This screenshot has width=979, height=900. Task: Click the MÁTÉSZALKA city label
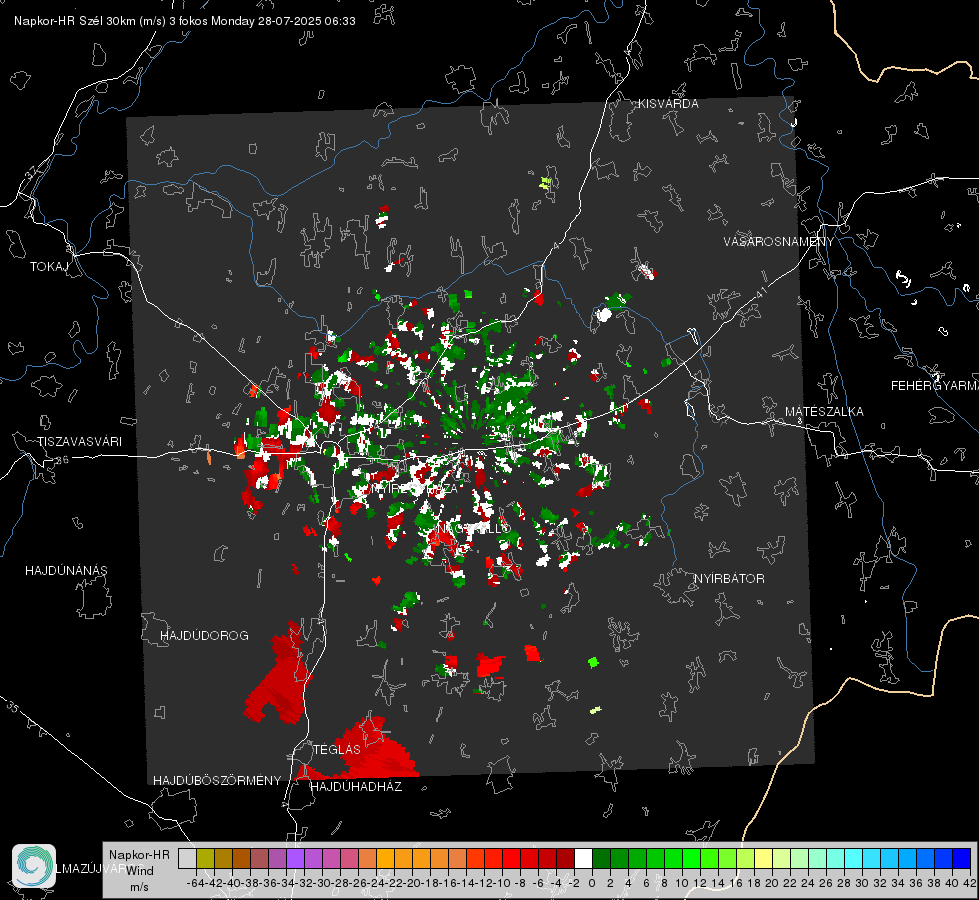pos(824,412)
